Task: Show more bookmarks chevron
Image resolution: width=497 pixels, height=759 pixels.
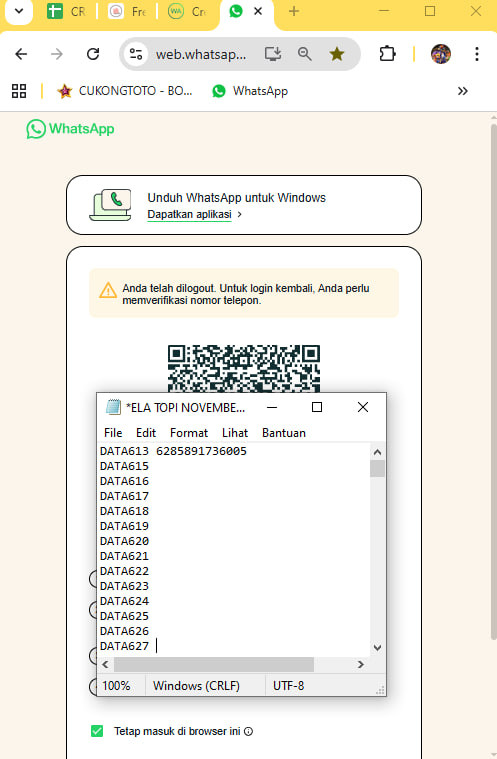Action: pos(463,91)
